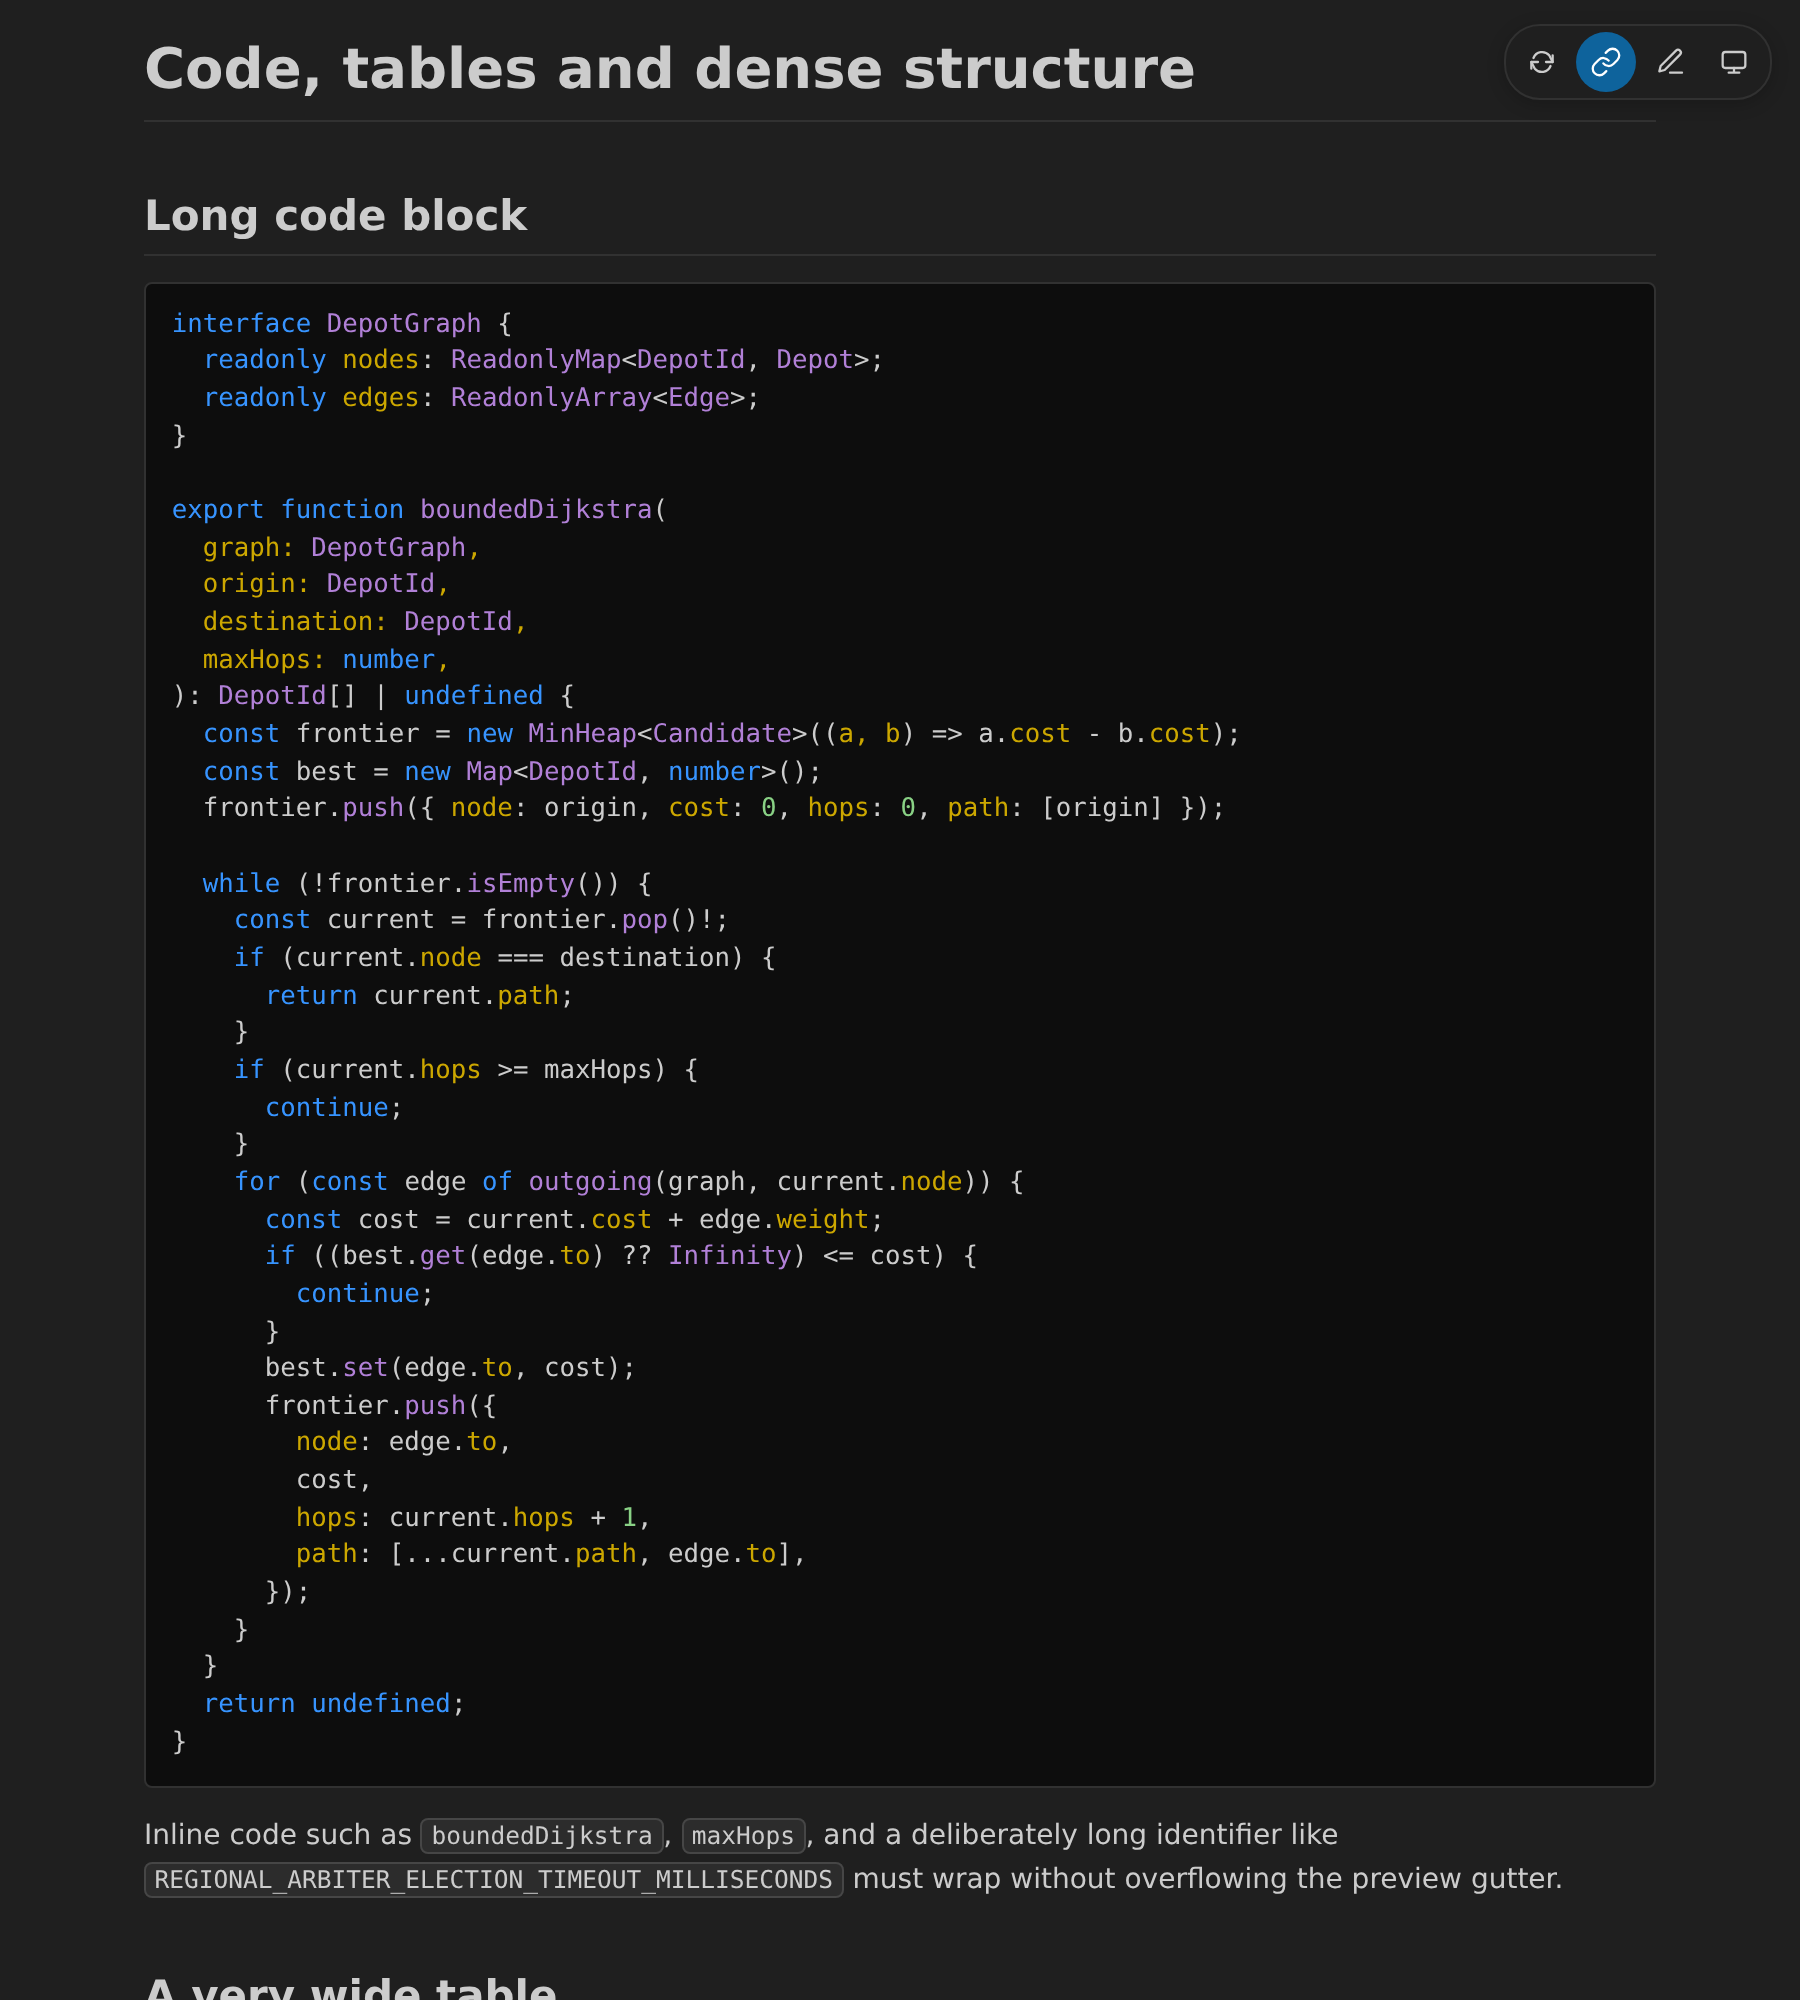1800x2000 pixels.
Task: Click the 'Code, tables and dense structure' heading
Action: pos(670,69)
